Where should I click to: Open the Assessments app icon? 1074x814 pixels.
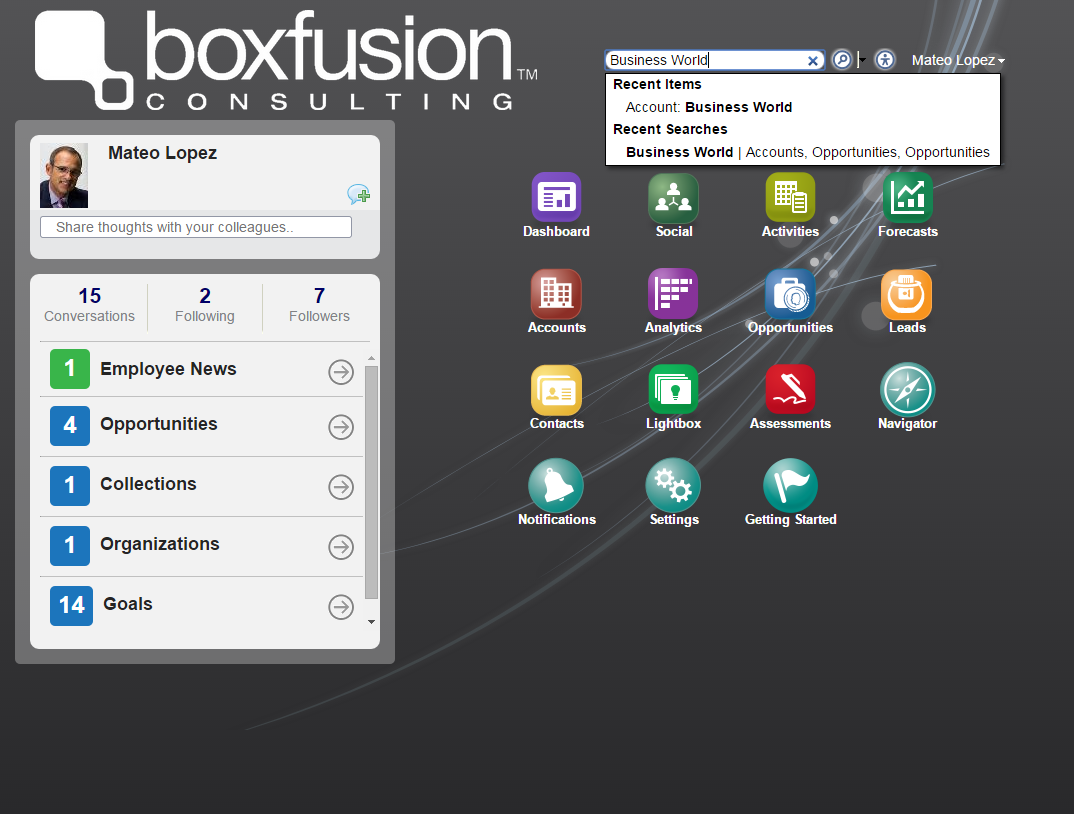[790, 390]
